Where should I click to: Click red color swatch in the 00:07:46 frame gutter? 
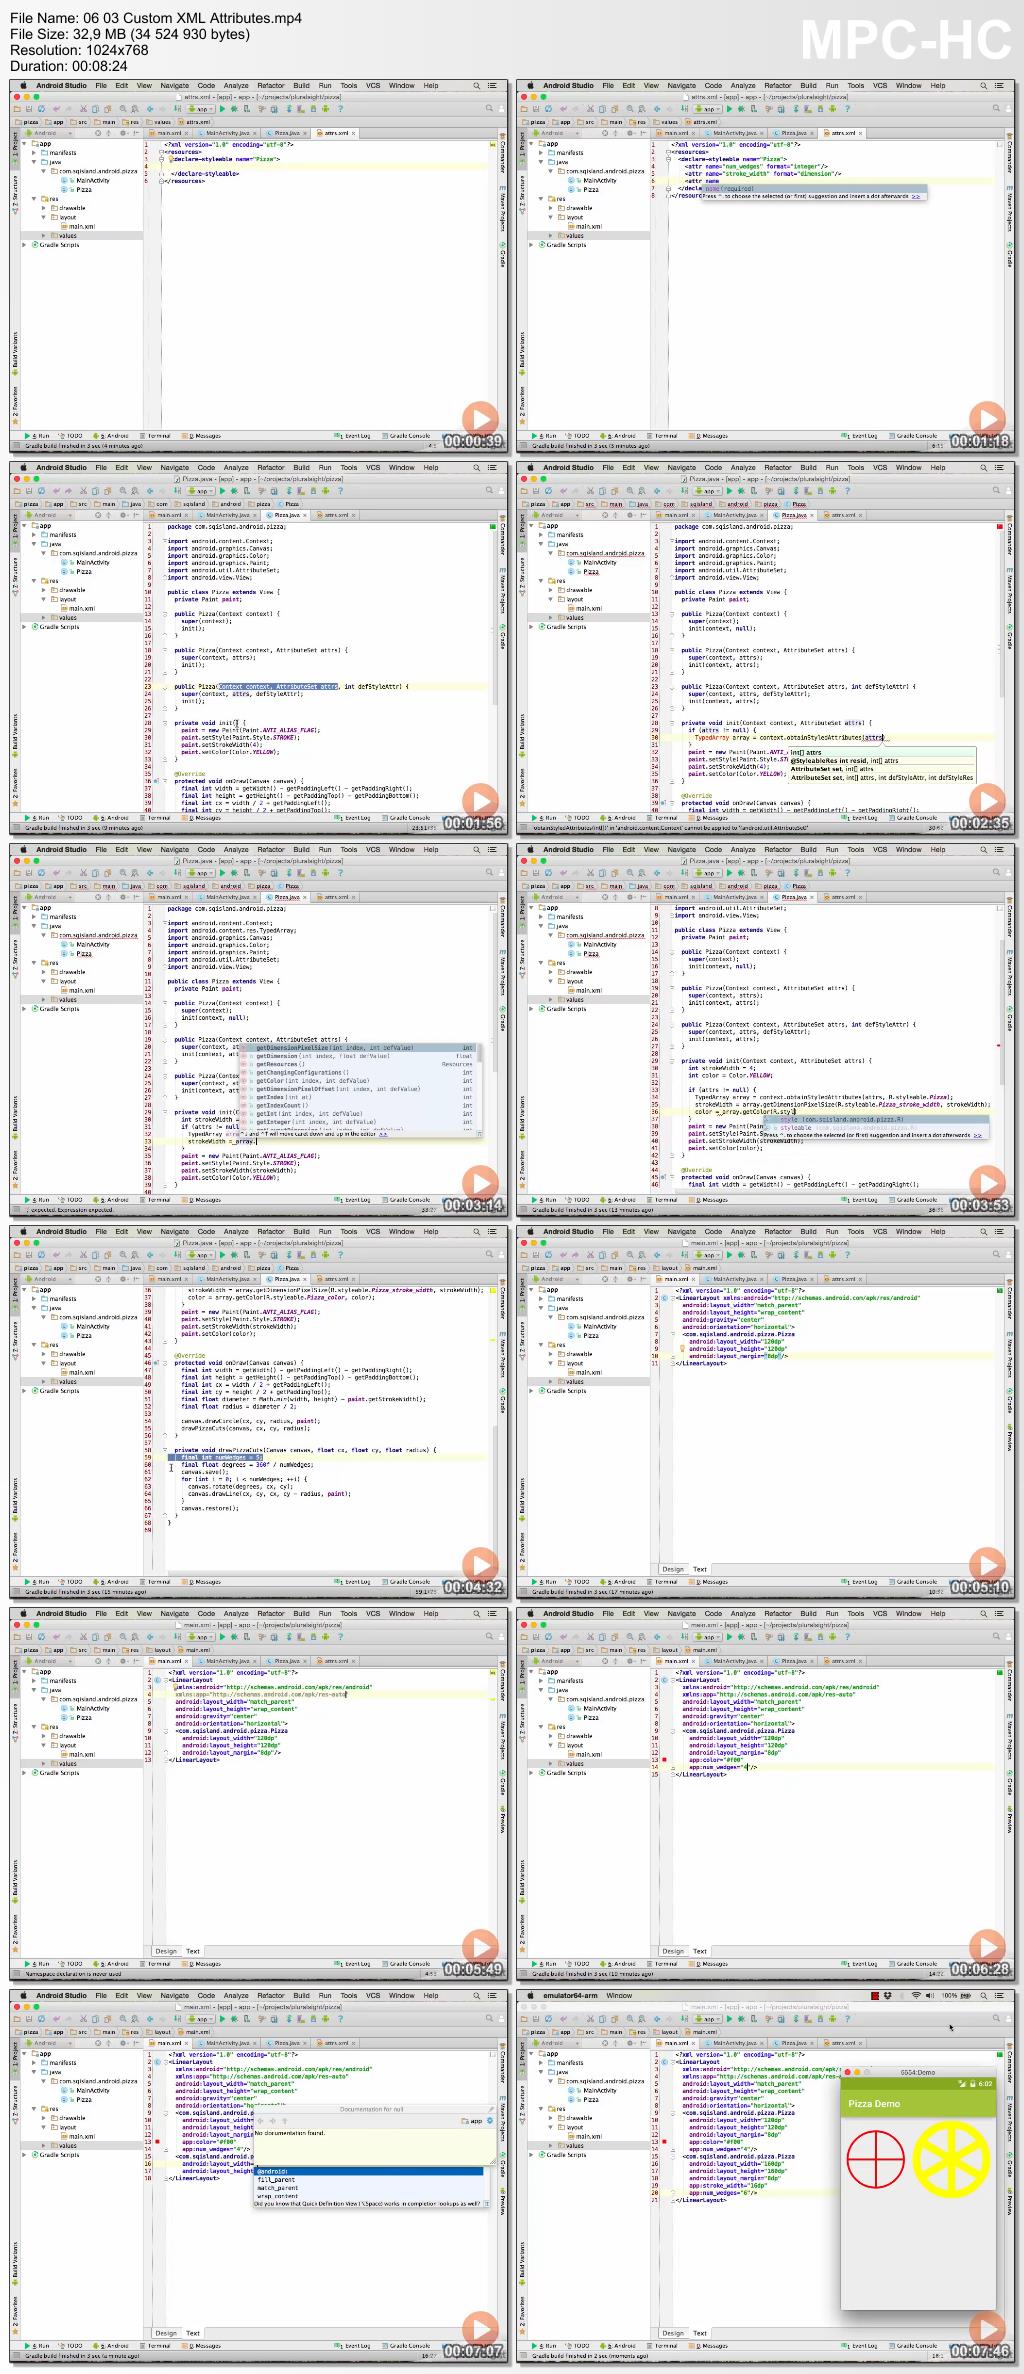(664, 2143)
